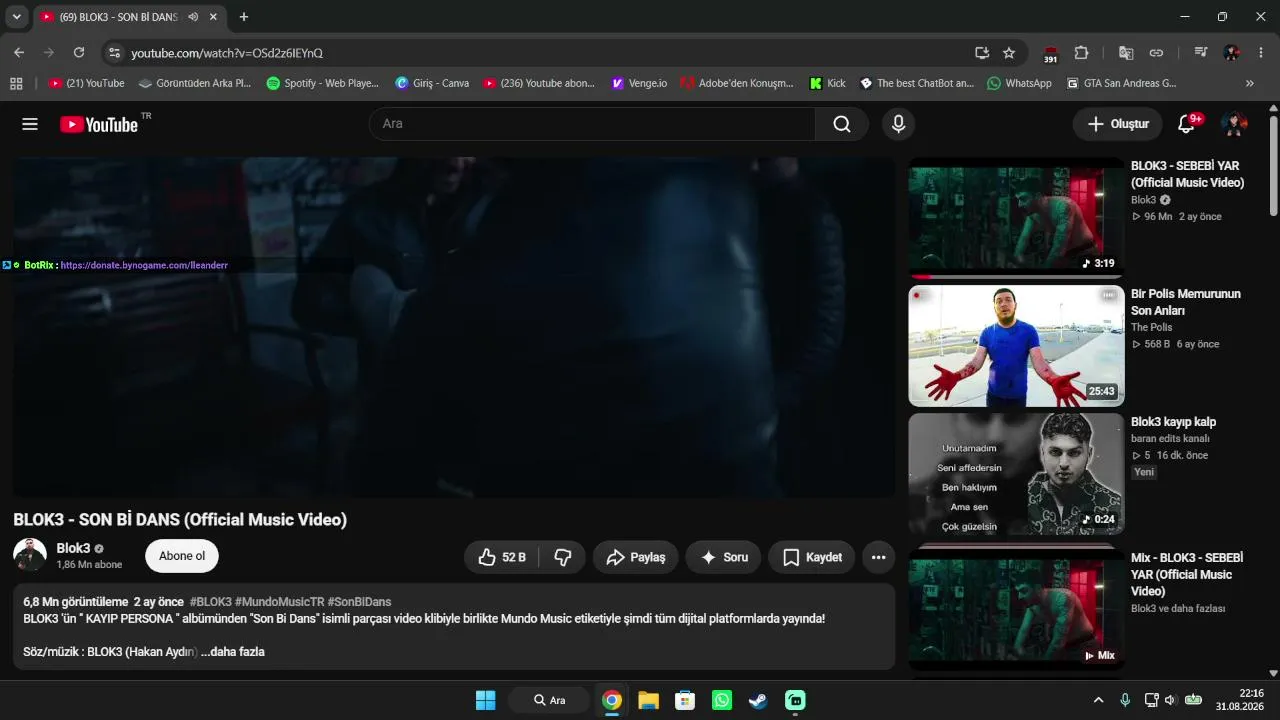
Task: Play Blok3 kayıp kalp thumbnail
Action: tap(1016, 474)
